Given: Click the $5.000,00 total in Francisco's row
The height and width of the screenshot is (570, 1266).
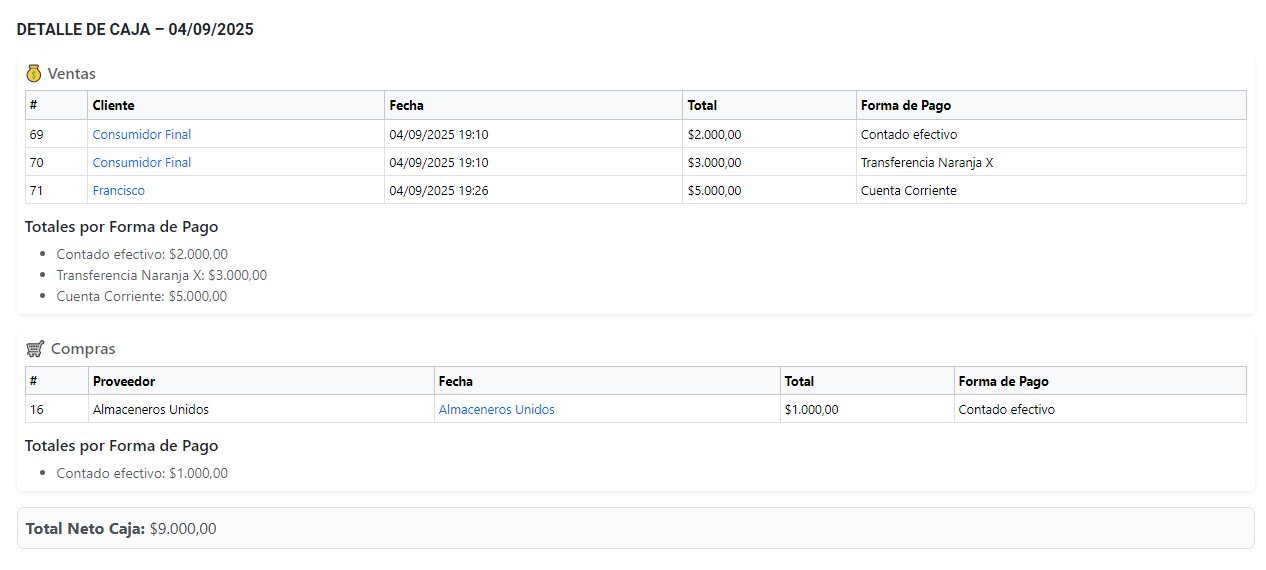Looking at the screenshot, I should (x=714, y=190).
